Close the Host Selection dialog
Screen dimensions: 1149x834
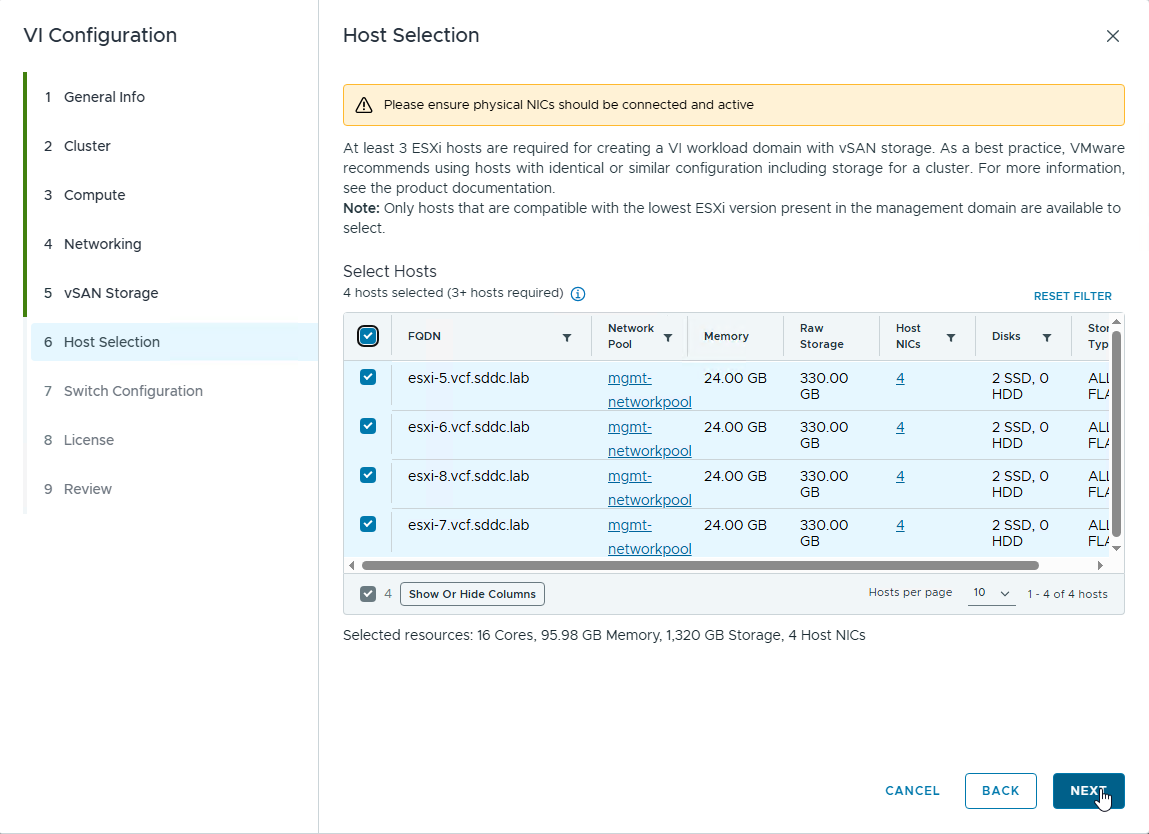tap(1112, 36)
